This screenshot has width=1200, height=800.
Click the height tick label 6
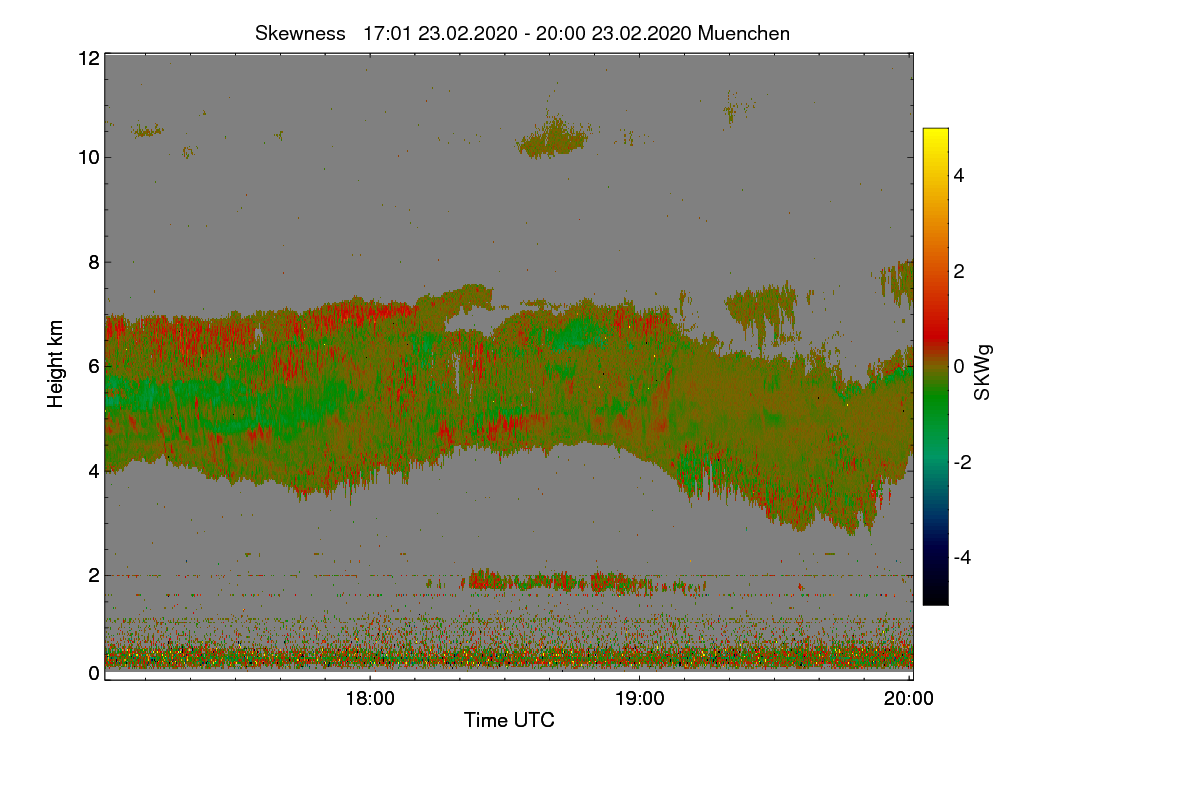coord(94,366)
